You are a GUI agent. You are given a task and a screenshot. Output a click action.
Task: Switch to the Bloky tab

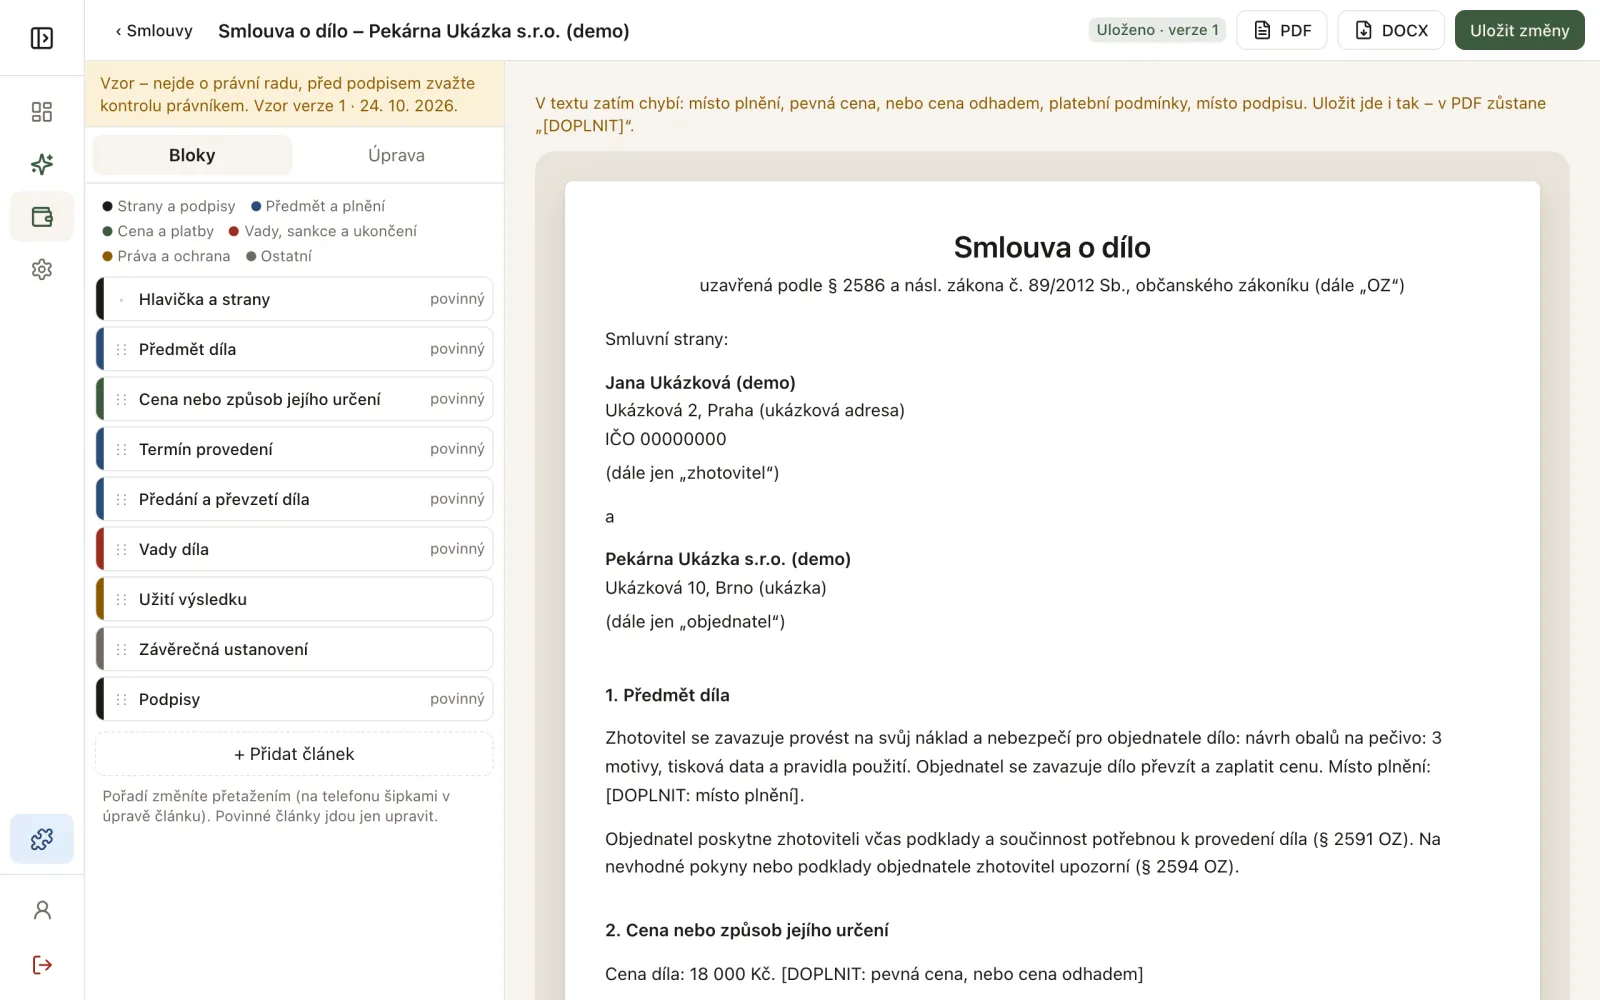coord(192,155)
